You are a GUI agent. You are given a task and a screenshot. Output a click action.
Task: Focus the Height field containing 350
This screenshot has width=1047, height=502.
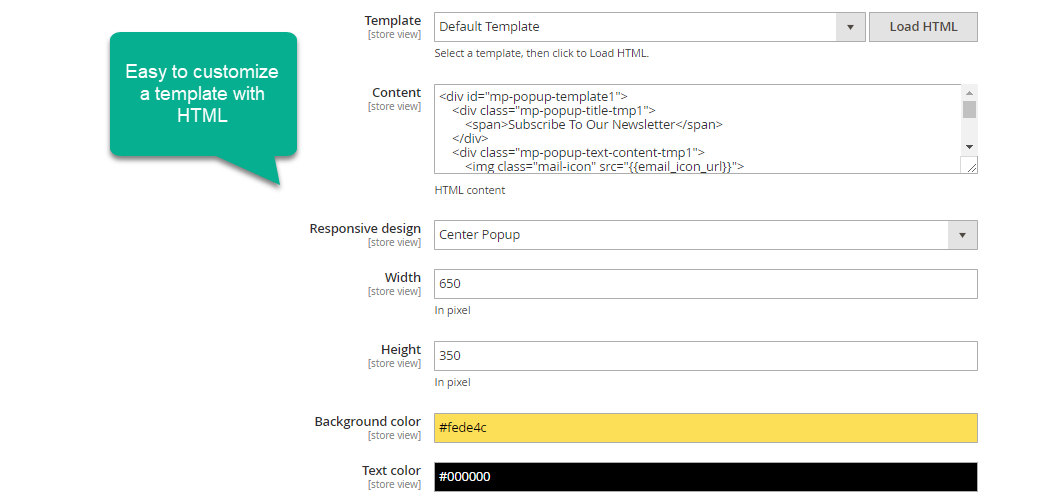click(705, 356)
